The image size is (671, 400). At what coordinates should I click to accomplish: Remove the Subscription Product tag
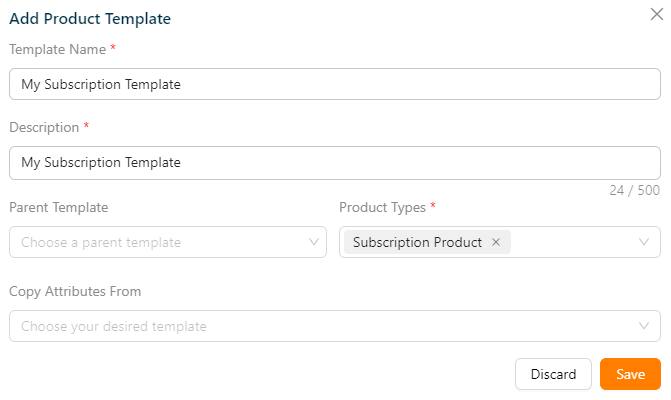(x=496, y=242)
